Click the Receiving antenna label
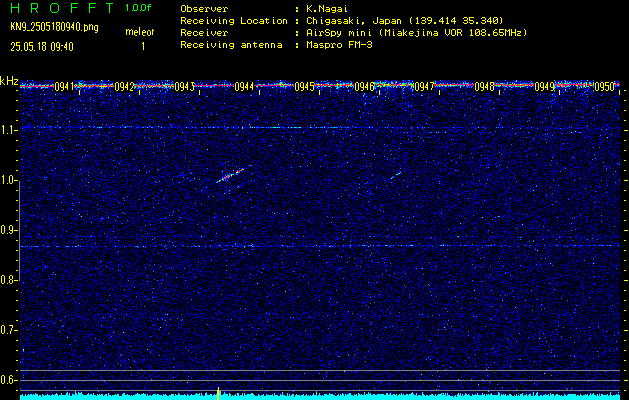Viewport: 629px width, 400px height. (231, 45)
